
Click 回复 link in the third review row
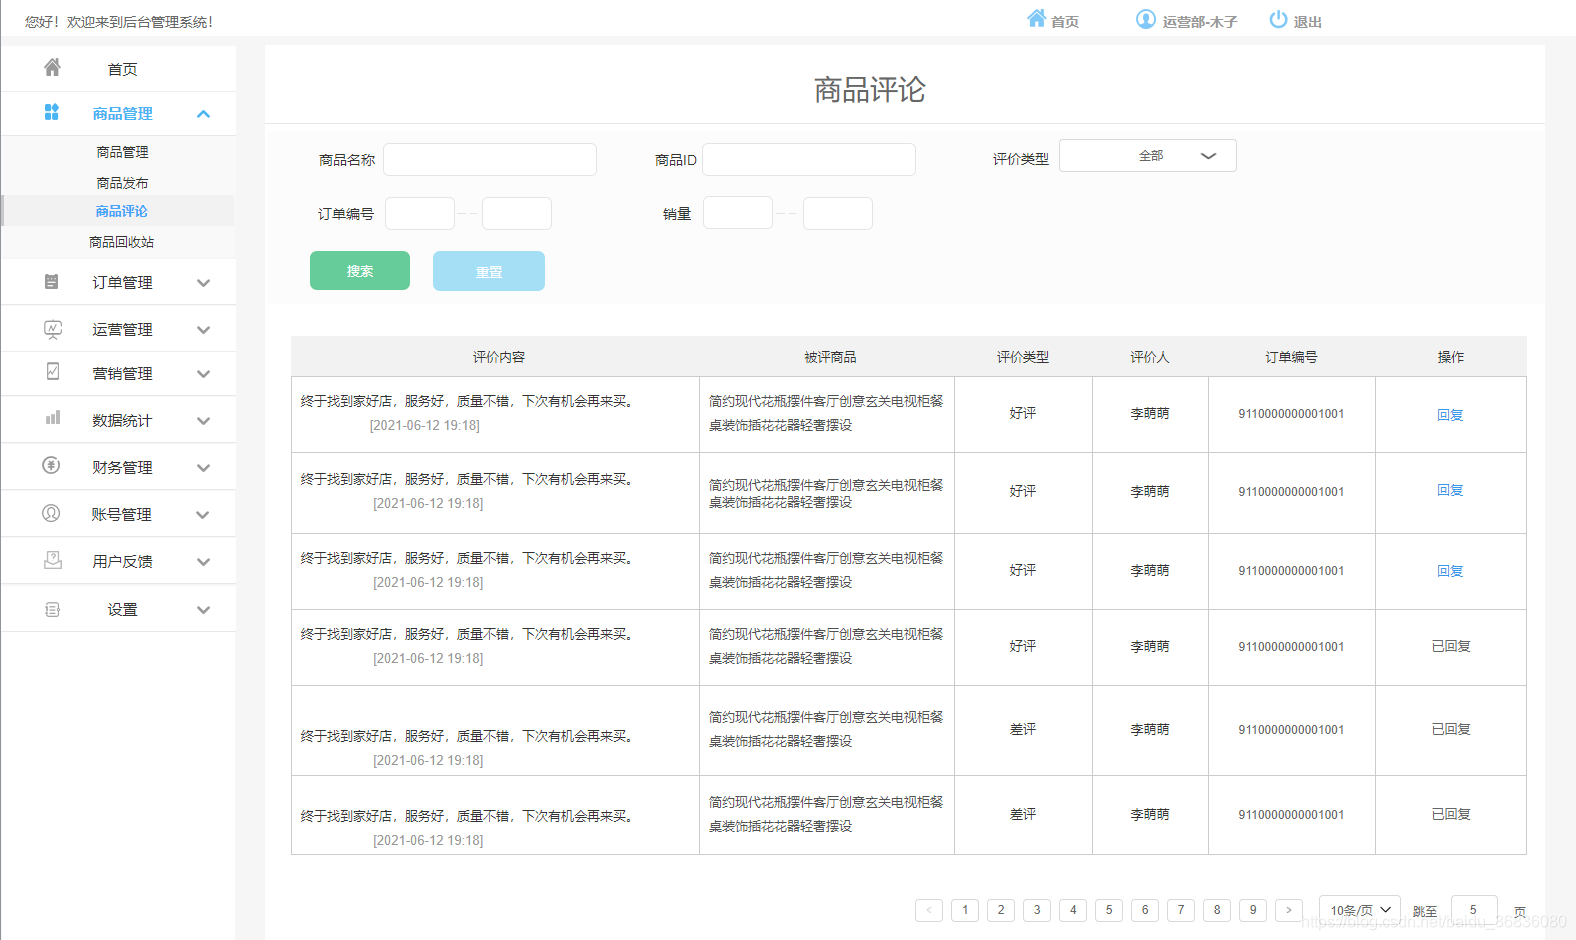(1450, 571)
